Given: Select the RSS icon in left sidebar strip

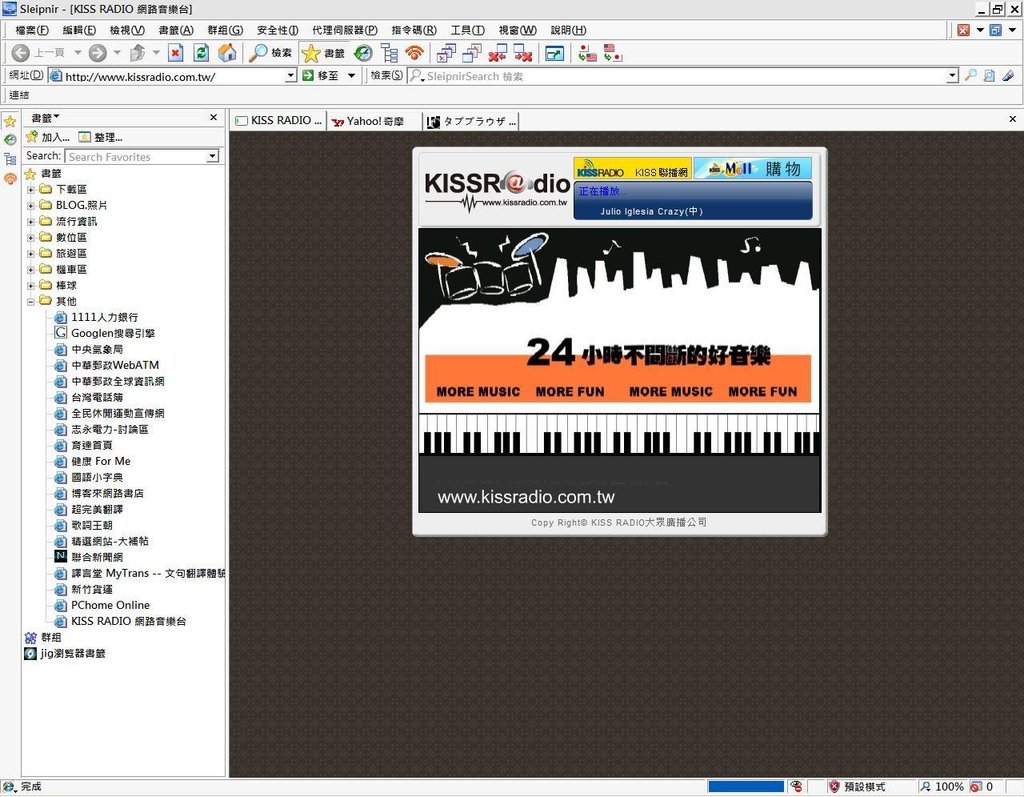Looking at the screenshot, I should (10, 178).
